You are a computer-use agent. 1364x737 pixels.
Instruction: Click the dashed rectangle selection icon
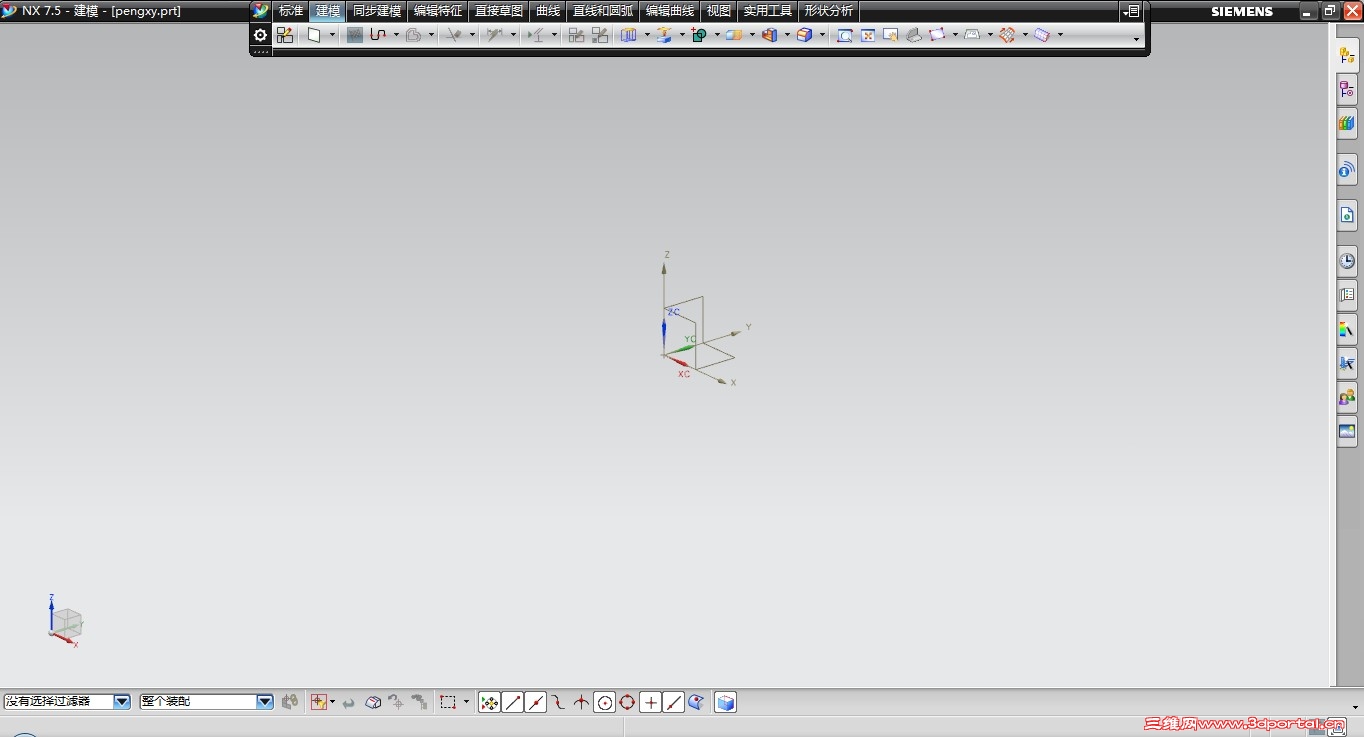[448, 702]
